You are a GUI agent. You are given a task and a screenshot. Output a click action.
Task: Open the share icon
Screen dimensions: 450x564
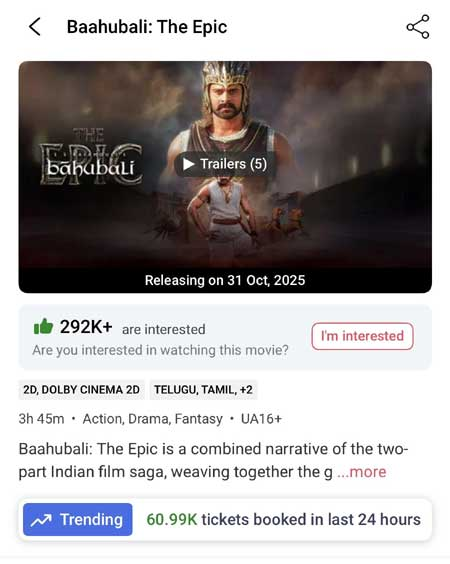tap(418, 27)
